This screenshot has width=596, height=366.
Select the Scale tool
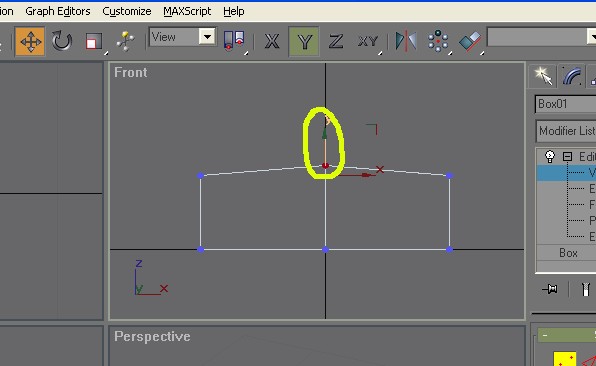pos(94,41)
